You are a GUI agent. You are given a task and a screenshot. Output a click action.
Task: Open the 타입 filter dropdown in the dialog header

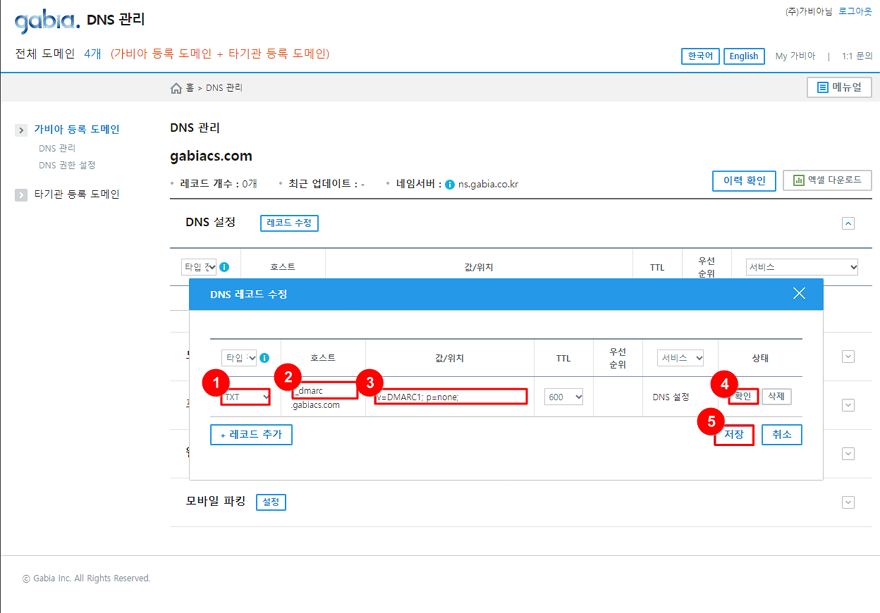pos(239,358)
